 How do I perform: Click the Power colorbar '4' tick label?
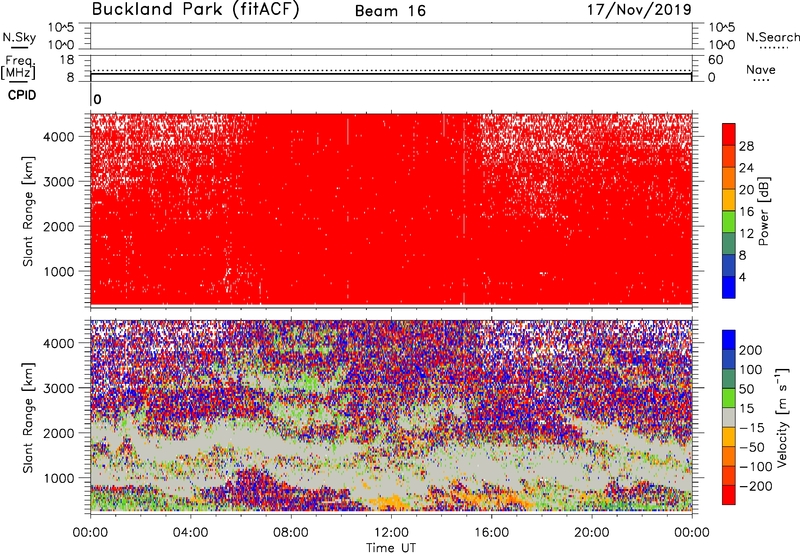[742, 277]
